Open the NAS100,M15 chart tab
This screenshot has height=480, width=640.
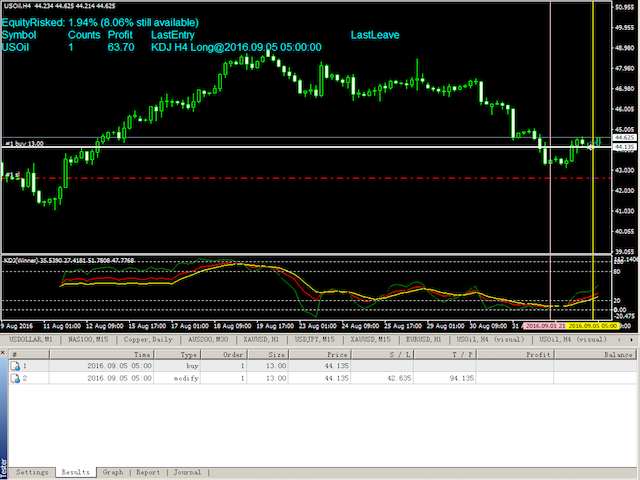[x=90, y=340]
